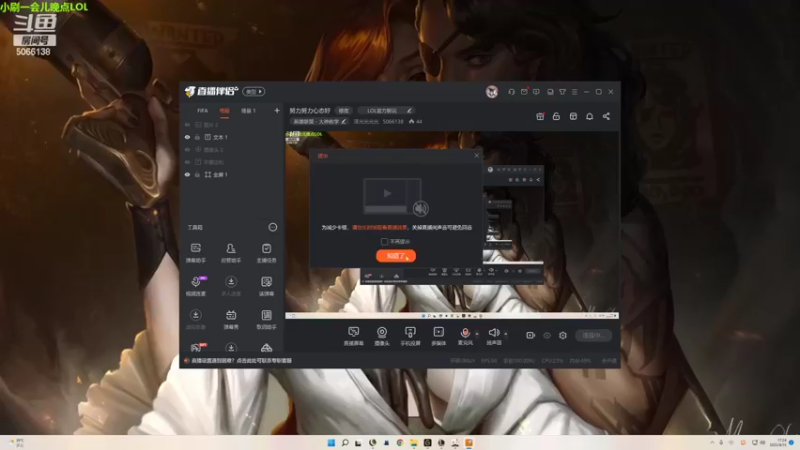Open the user avatar profile
Screen dimensions: 800x450
point(492,92)
